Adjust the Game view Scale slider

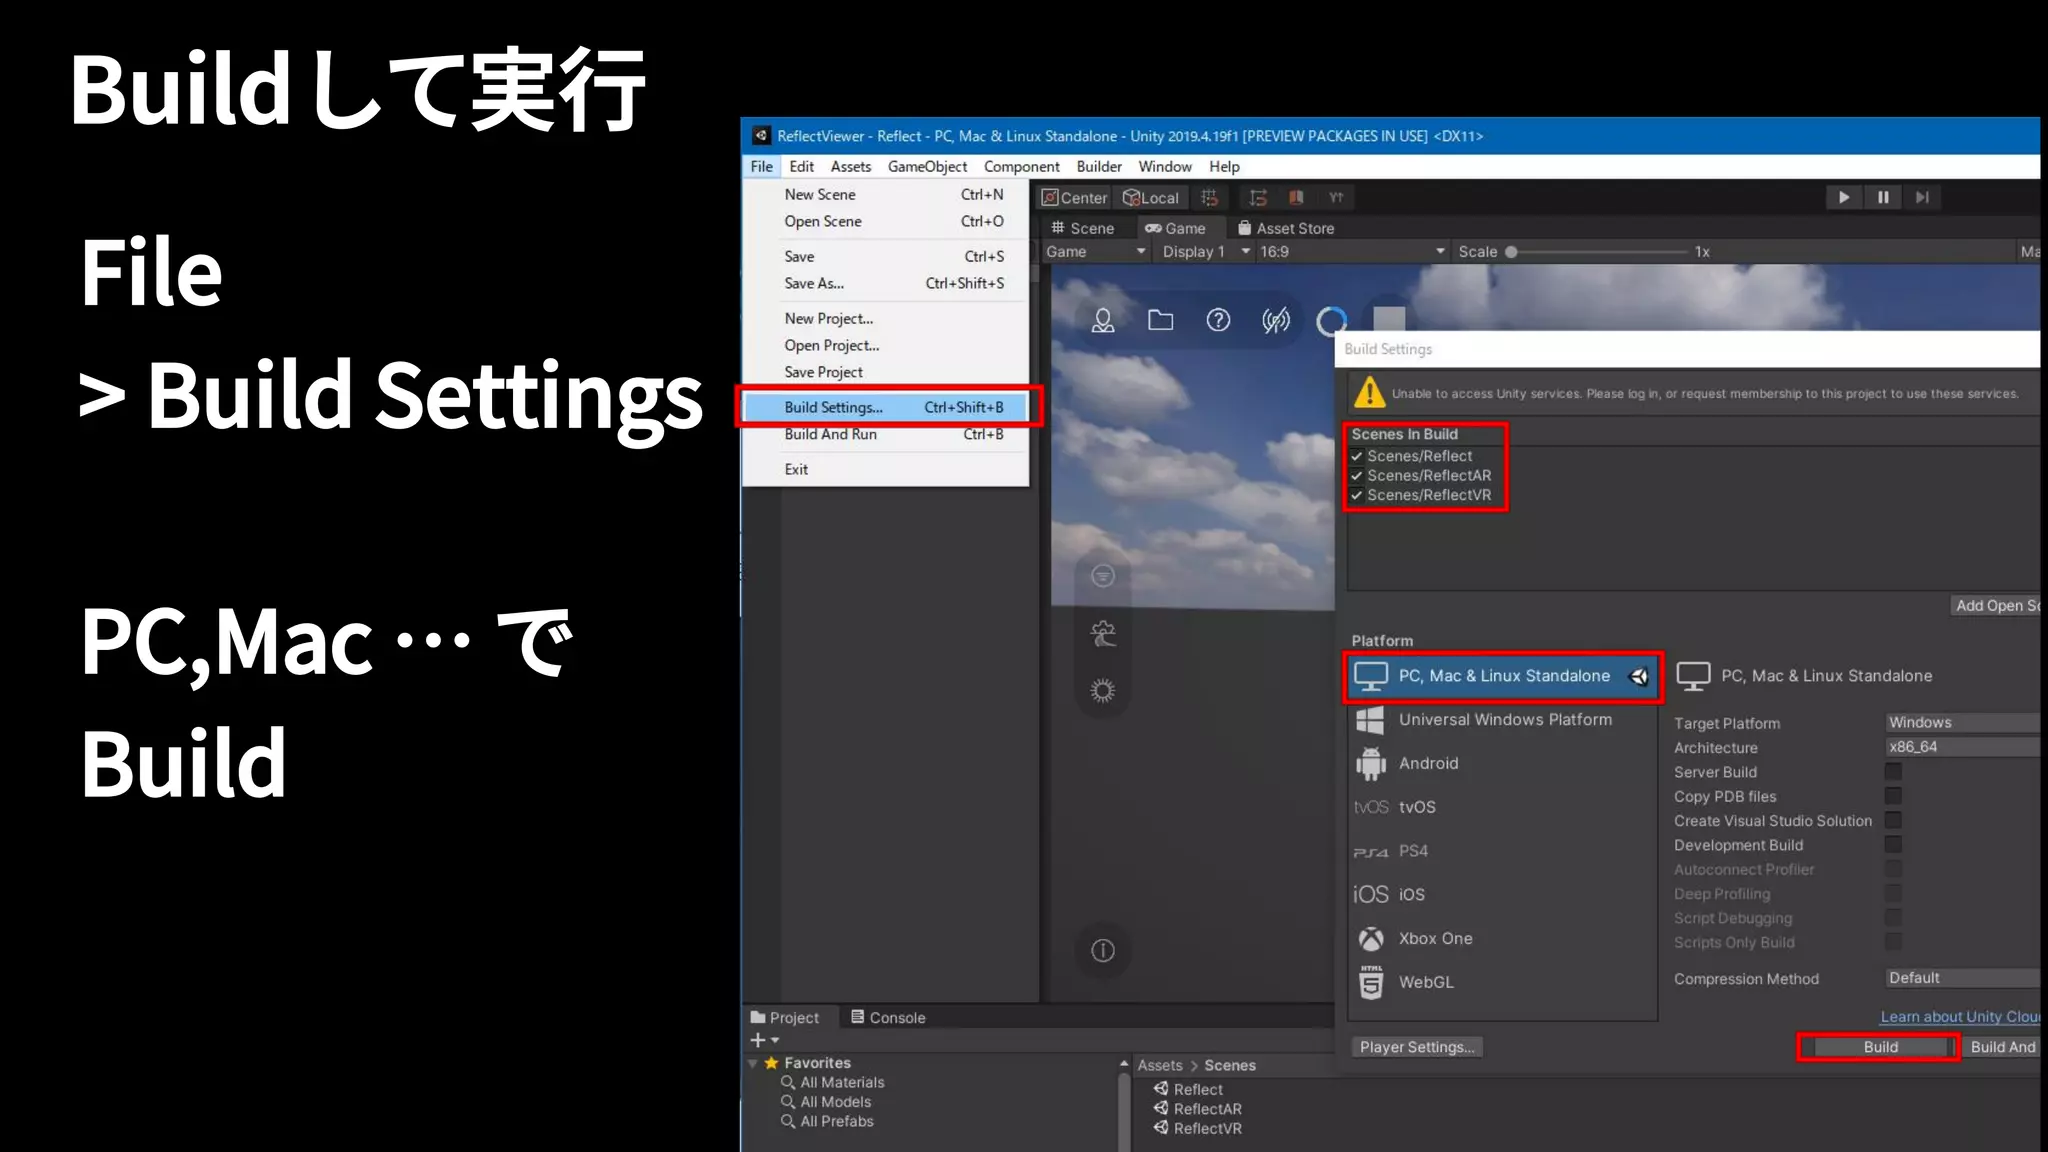pyautogui.click(x=1598, y=252)
